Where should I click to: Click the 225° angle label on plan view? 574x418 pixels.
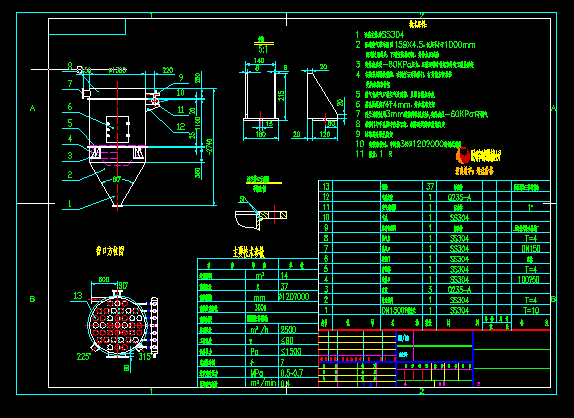pyautogui.click(x=83, y=357)
